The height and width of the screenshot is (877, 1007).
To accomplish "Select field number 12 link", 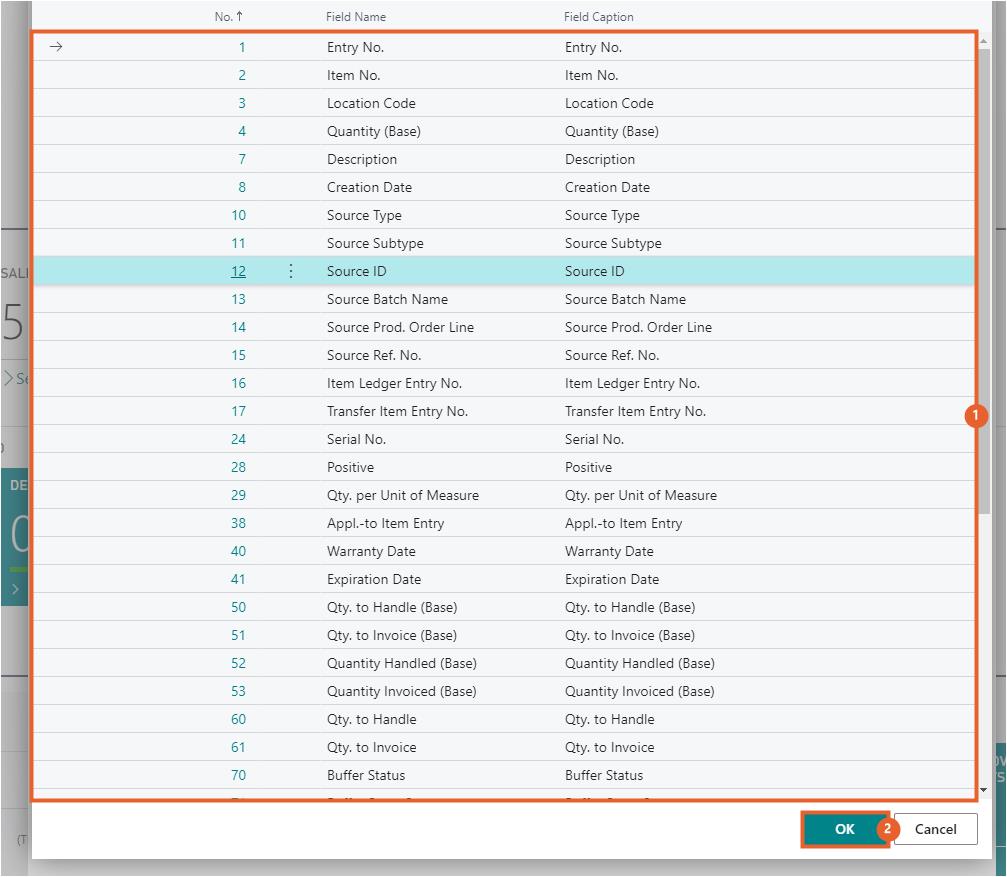I will 238,271.
